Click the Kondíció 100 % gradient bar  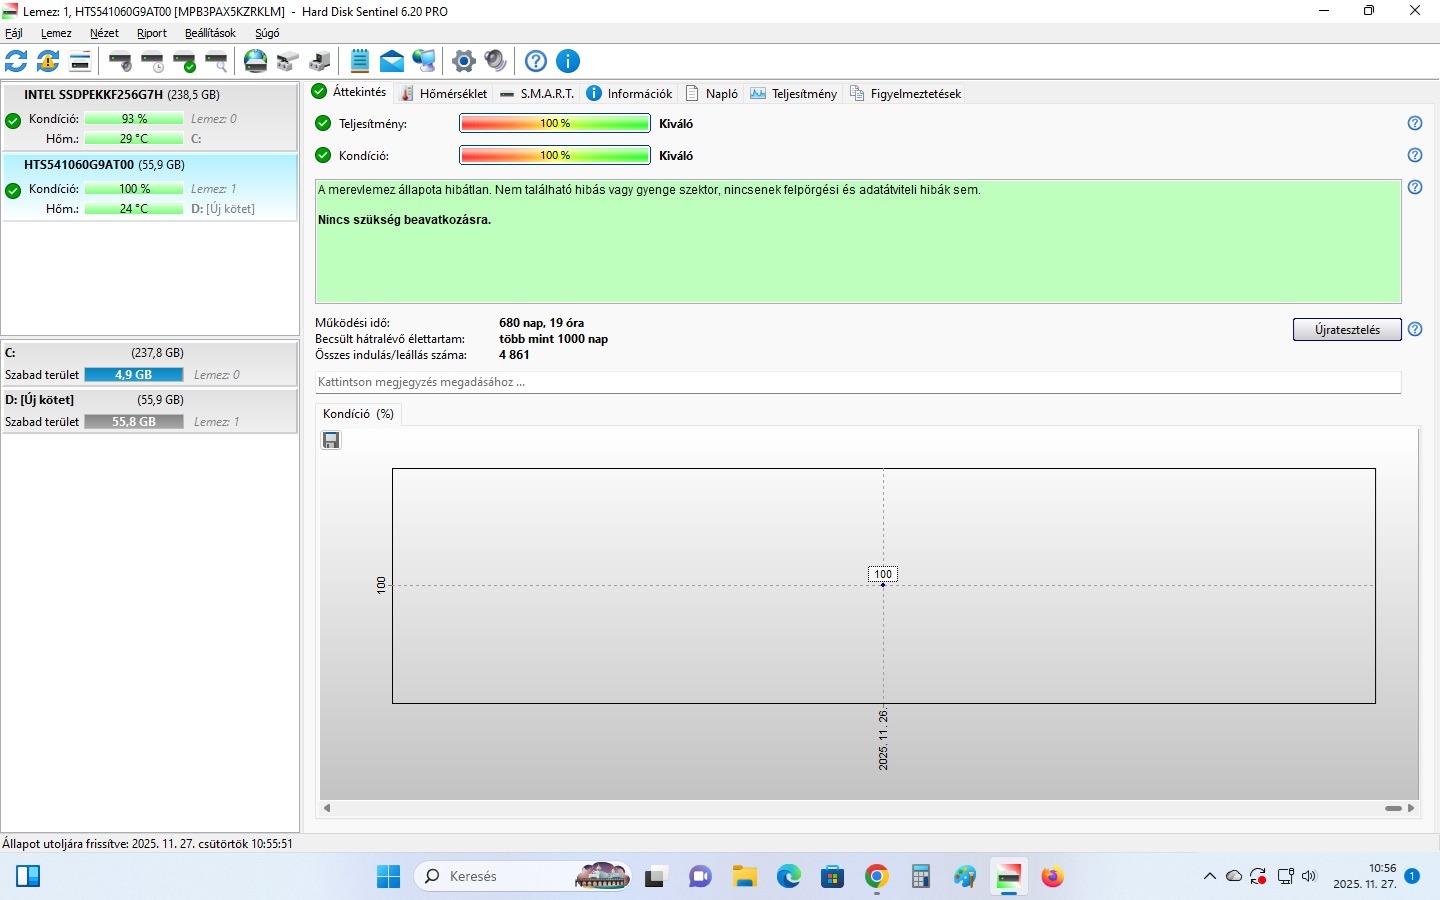pos(555,155)
